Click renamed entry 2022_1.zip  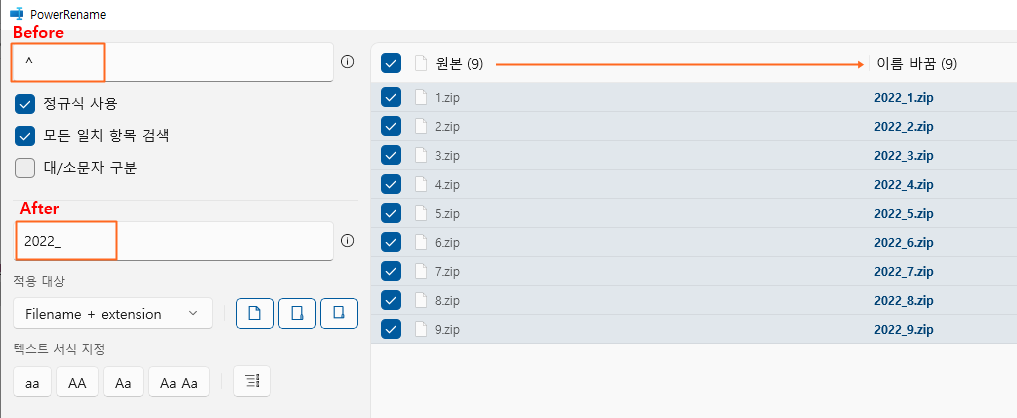(x=903, y=98)
